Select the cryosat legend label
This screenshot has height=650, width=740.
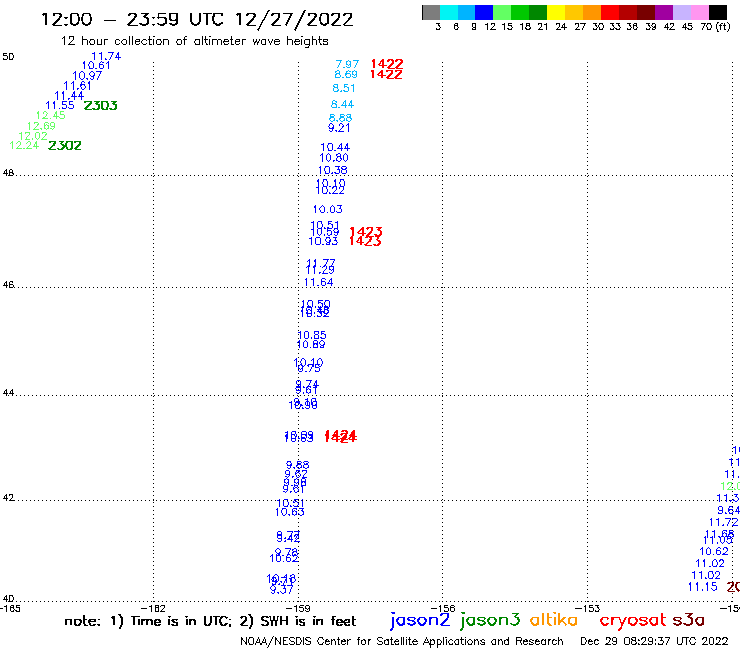click(x=633, y=621)
